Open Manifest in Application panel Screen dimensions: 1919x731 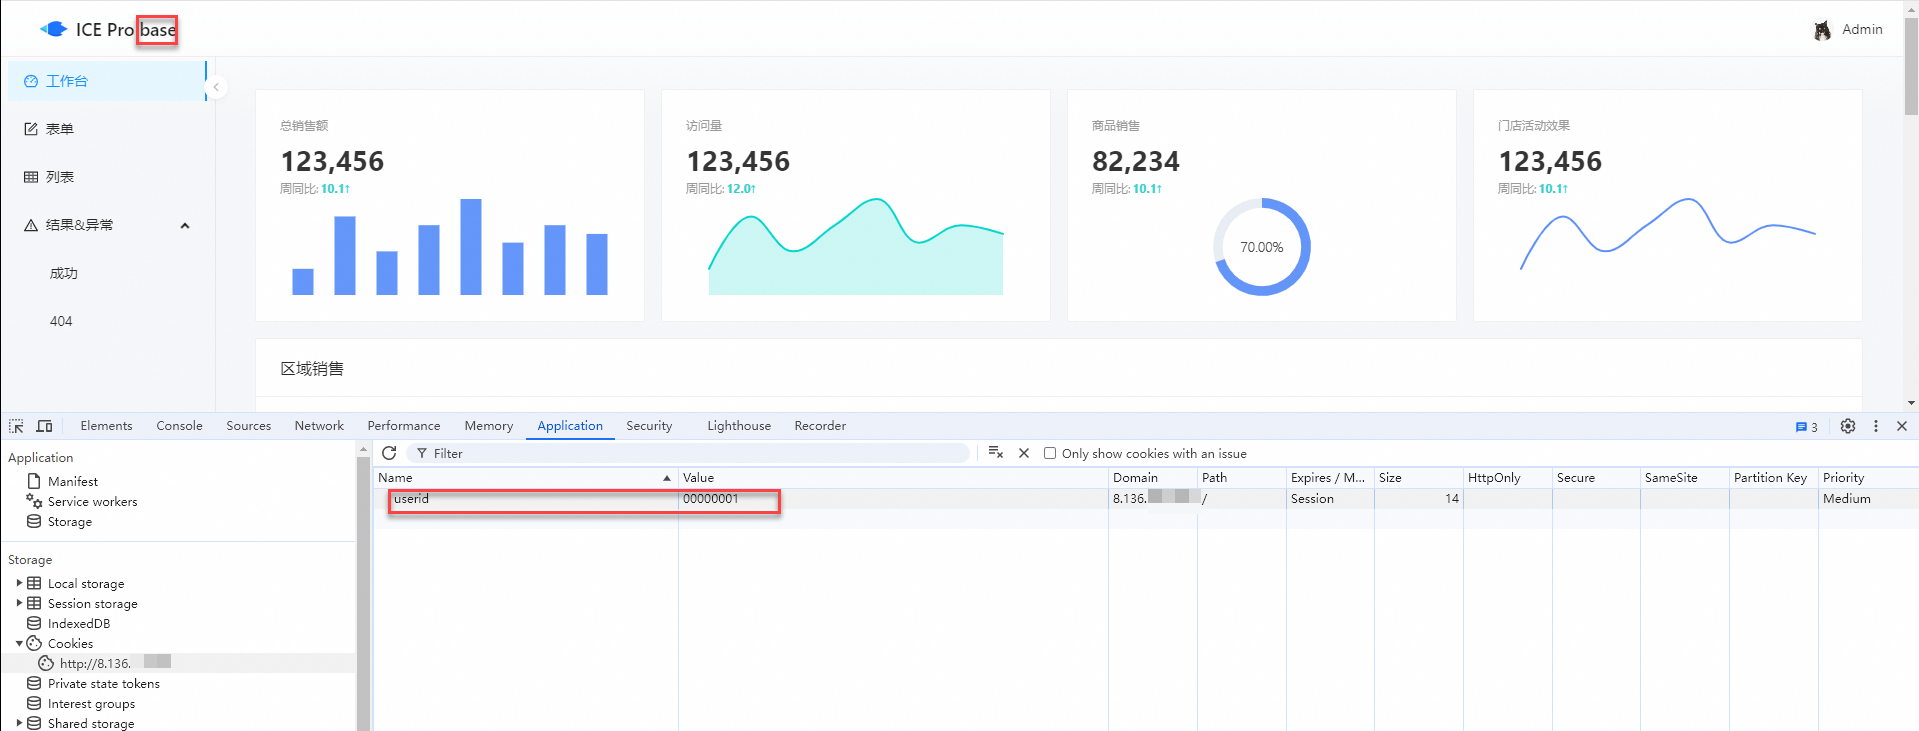(72, 482)
